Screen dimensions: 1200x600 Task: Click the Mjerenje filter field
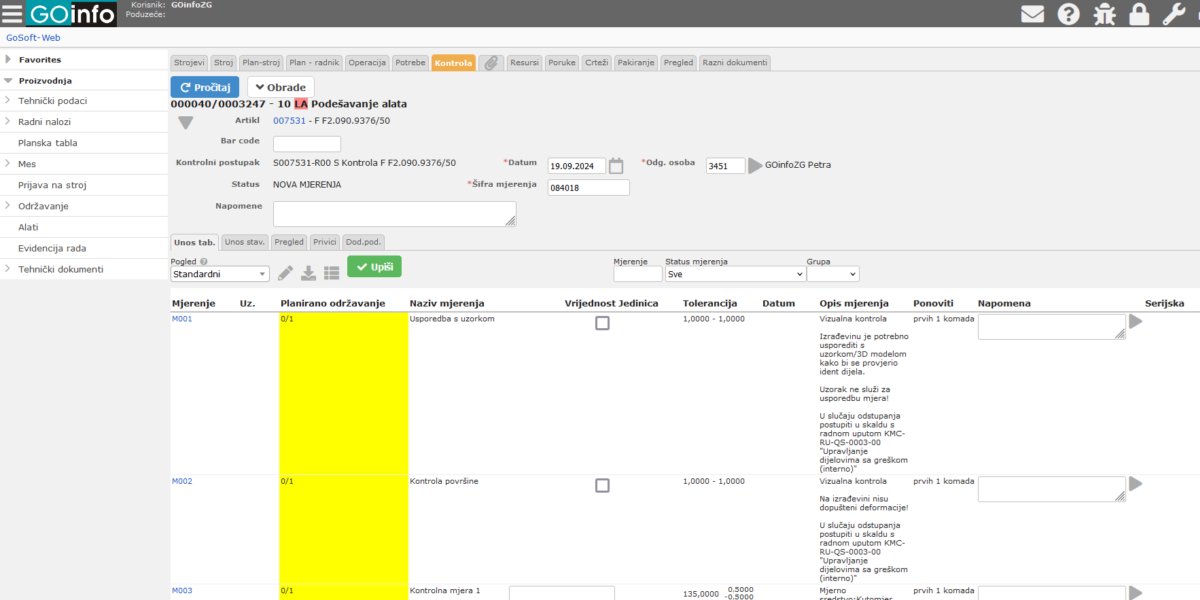638,274
